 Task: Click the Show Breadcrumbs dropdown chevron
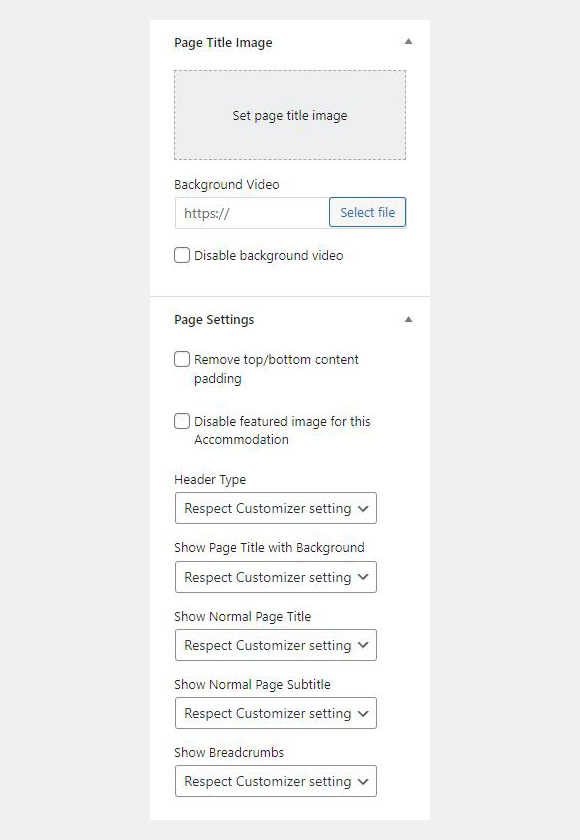363,782
